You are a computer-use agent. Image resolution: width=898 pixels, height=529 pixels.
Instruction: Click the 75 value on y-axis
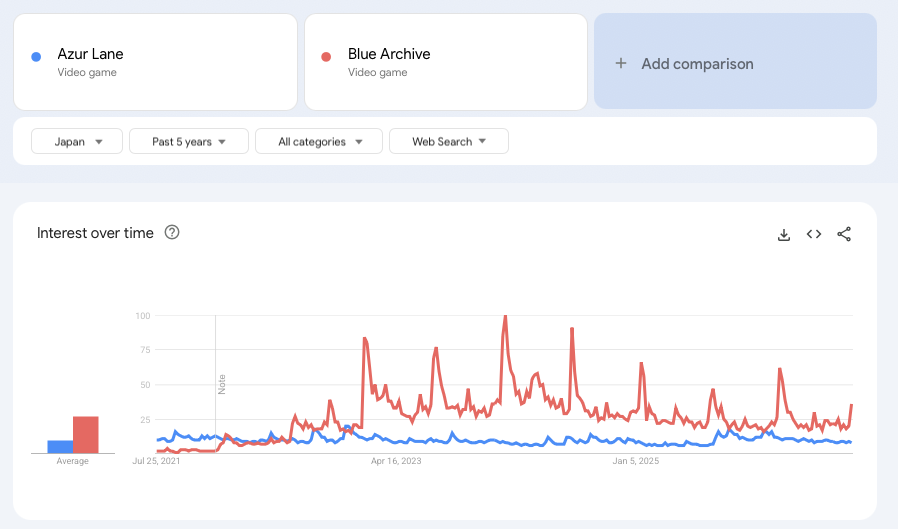145,350
